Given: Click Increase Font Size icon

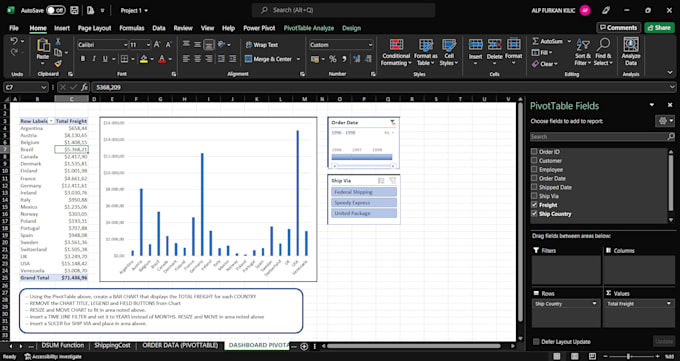Looking at the screenshot, I should (157, 45).
